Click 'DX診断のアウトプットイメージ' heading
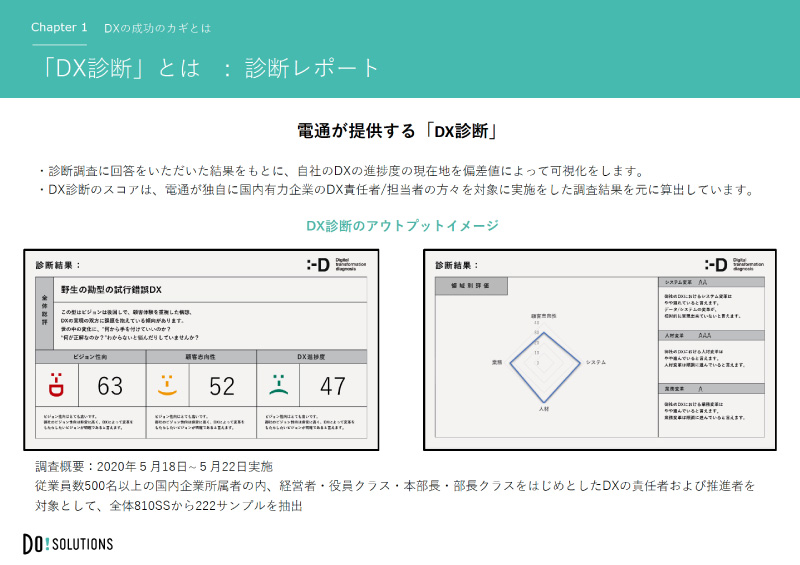800x565 pixels. [x=403, y=226]
